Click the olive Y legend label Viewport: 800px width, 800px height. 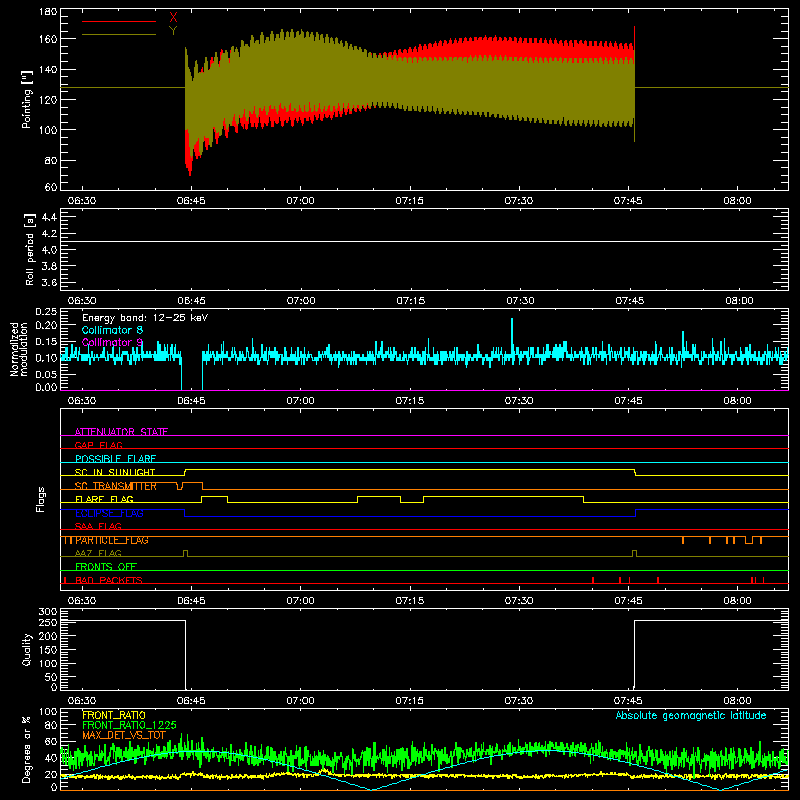[173, 31]
